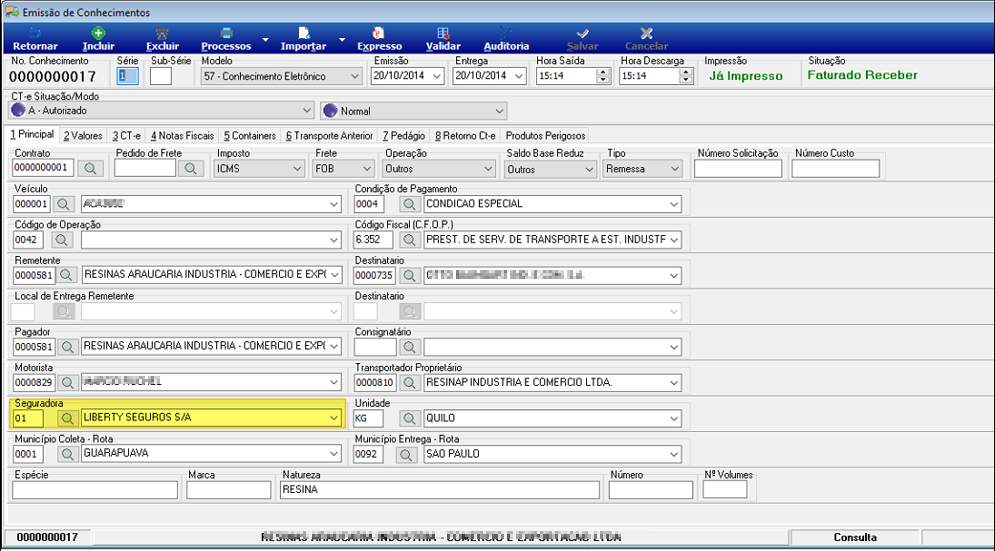Switch to the Produtos Perigosos tab
The width and height of the screenshot is (995, 551).
tap(545, 136)
